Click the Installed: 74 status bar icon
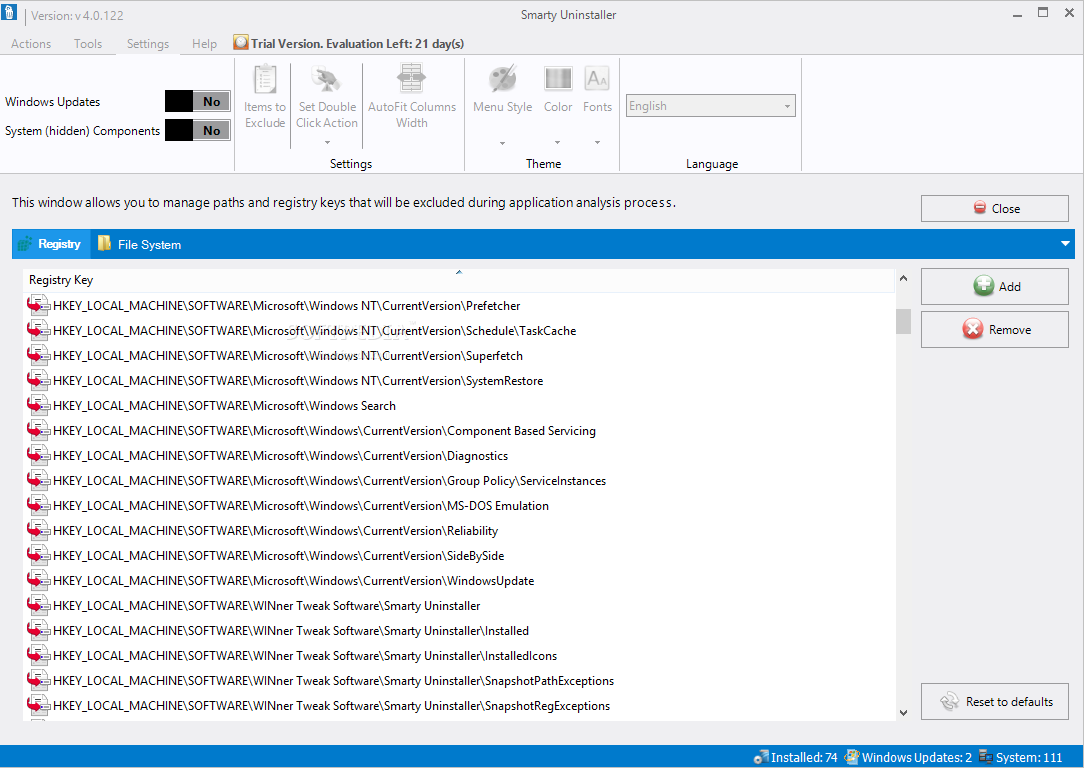Viewport: 1084px width, 768px height. pyautogui.click(x=761, y=758)
